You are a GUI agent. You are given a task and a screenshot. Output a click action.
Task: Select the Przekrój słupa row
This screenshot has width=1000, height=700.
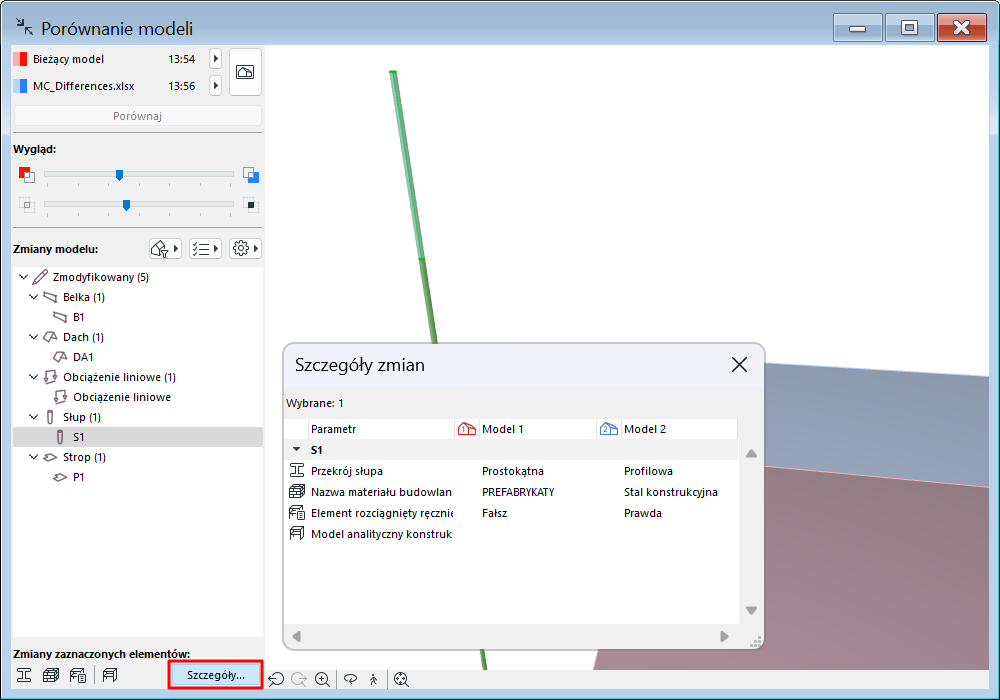(510, 471)
